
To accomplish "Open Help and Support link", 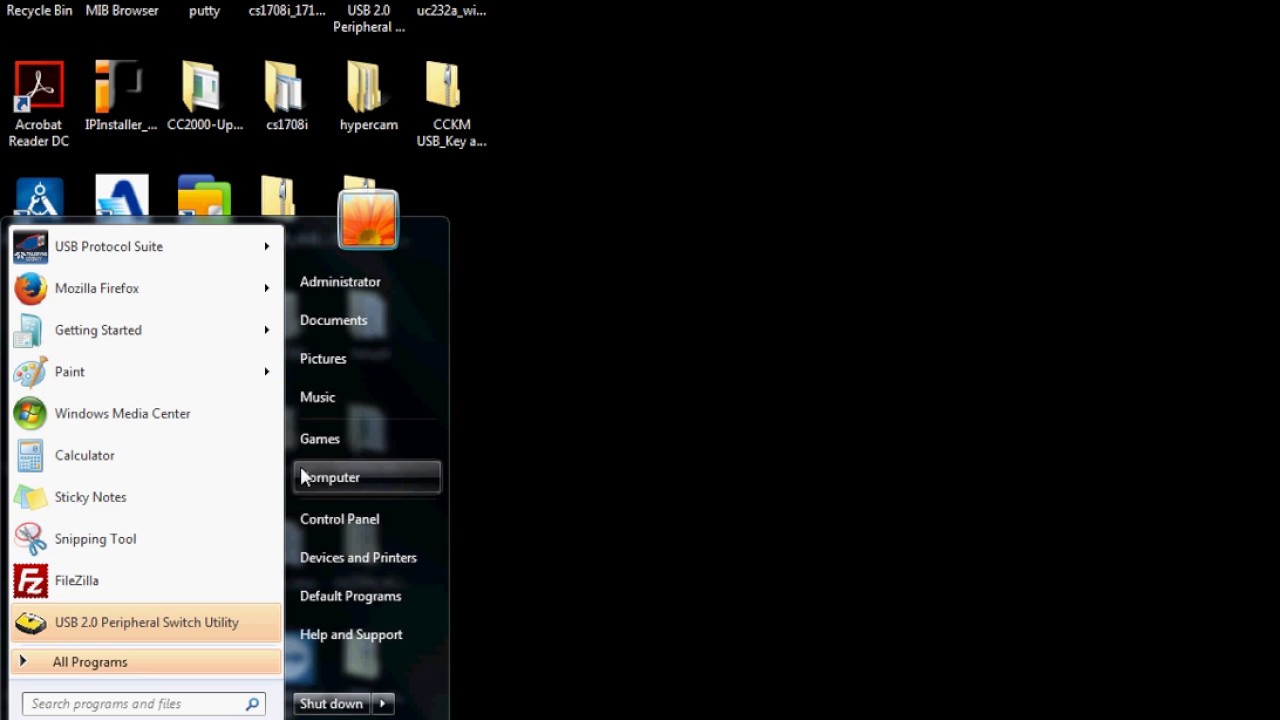I will click(351, 634).
